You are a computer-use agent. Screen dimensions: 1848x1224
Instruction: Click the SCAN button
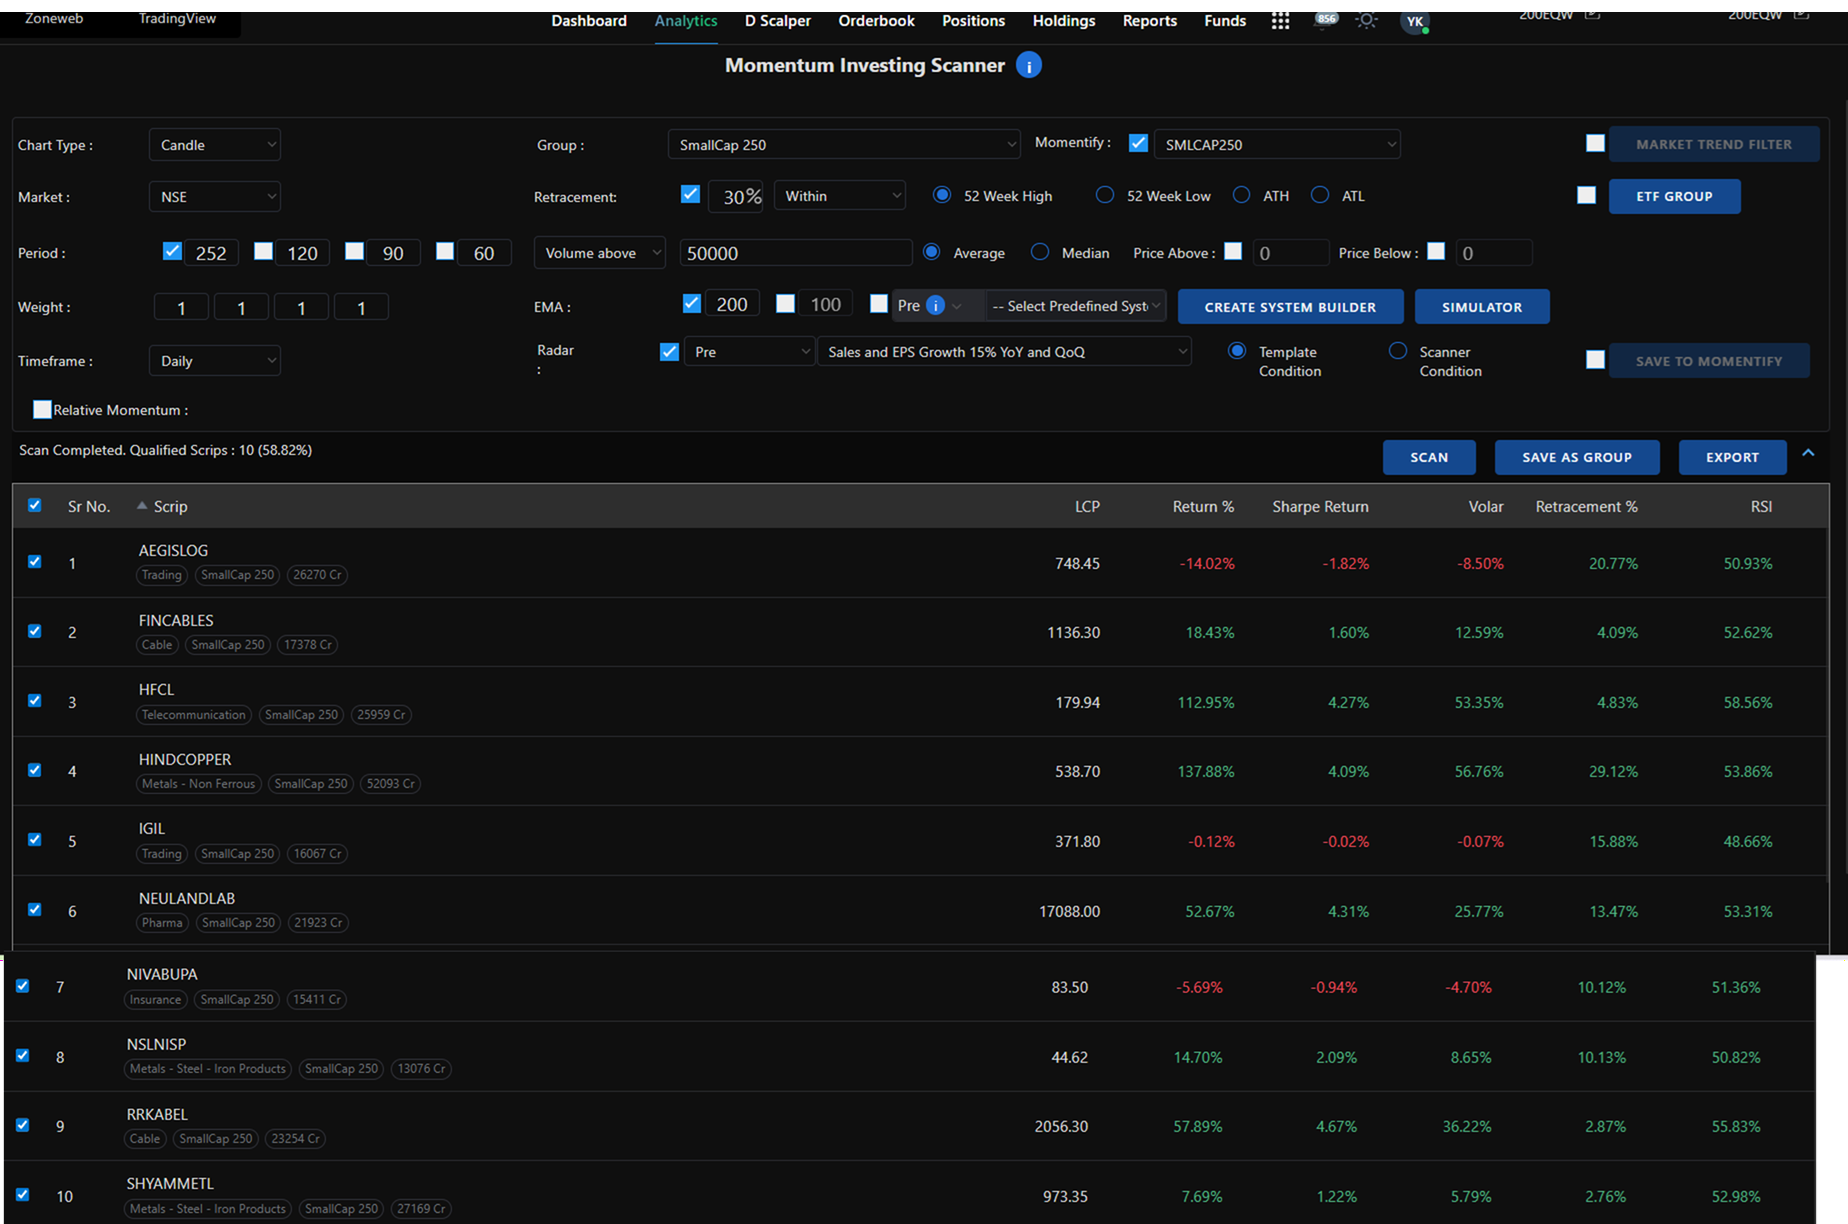click(1429, 457)
